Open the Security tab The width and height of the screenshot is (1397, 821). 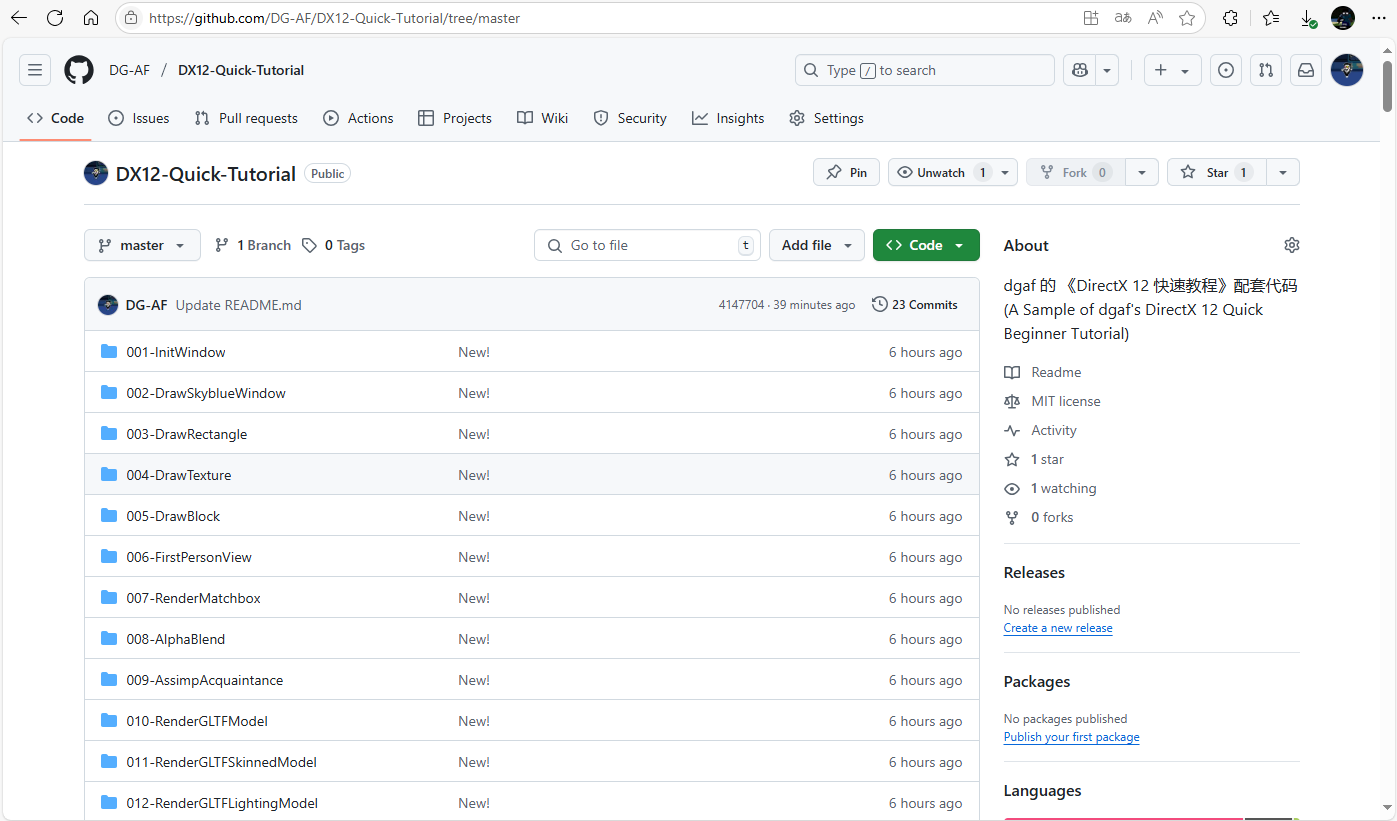tap(630, 118)
